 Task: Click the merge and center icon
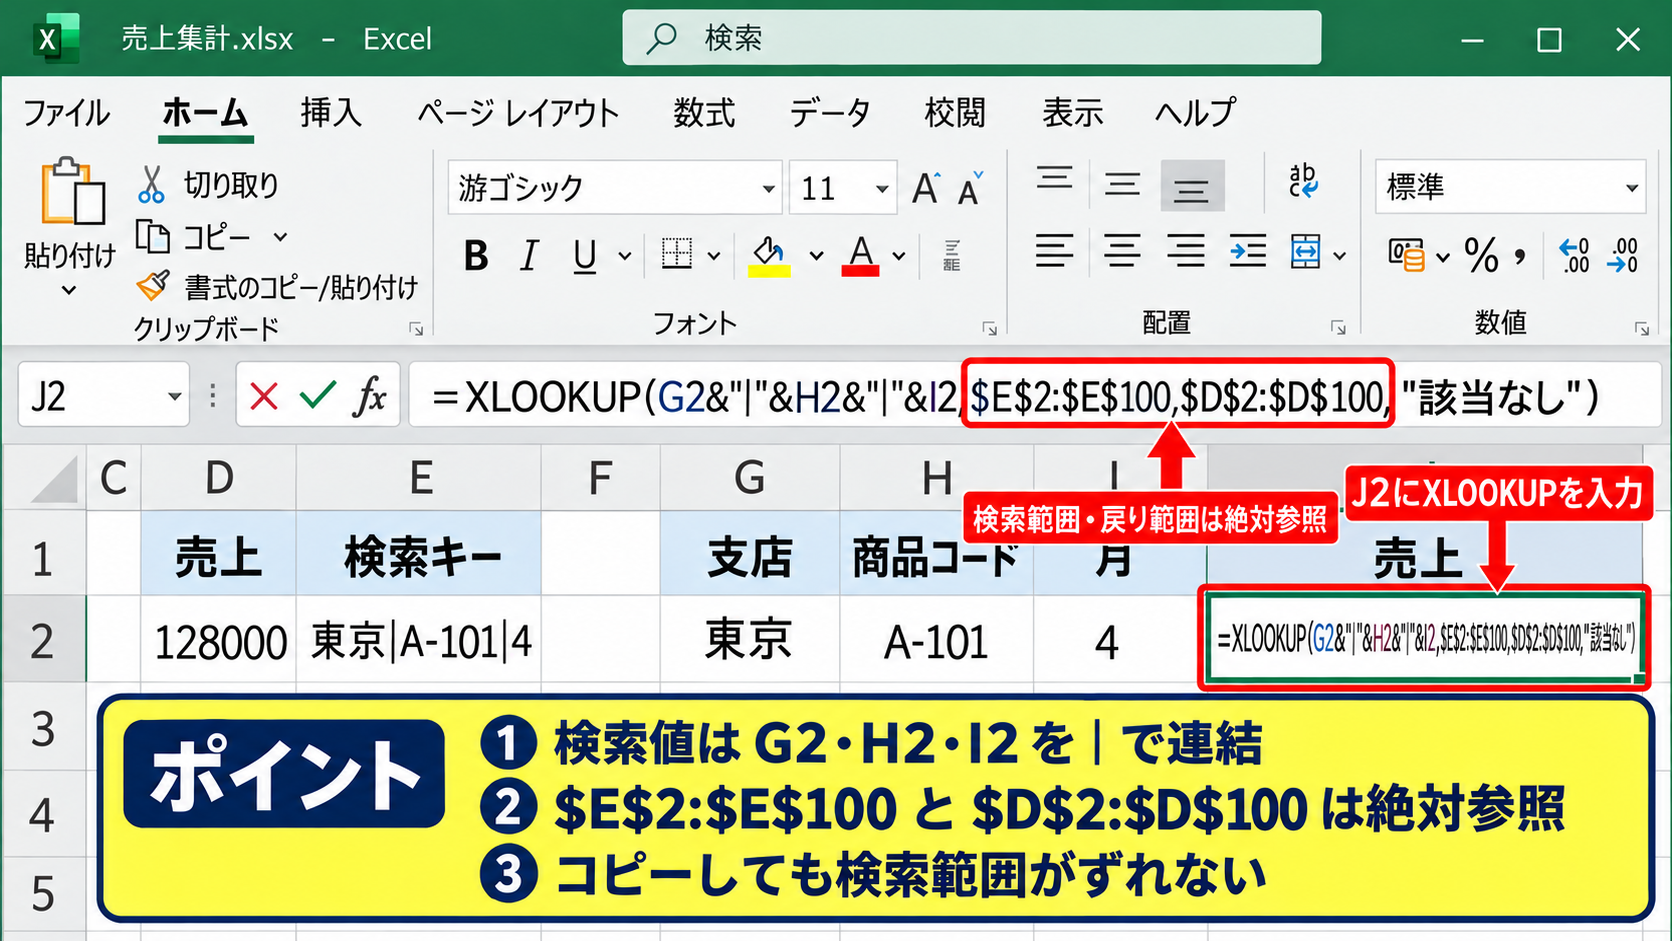(1306, 252)
